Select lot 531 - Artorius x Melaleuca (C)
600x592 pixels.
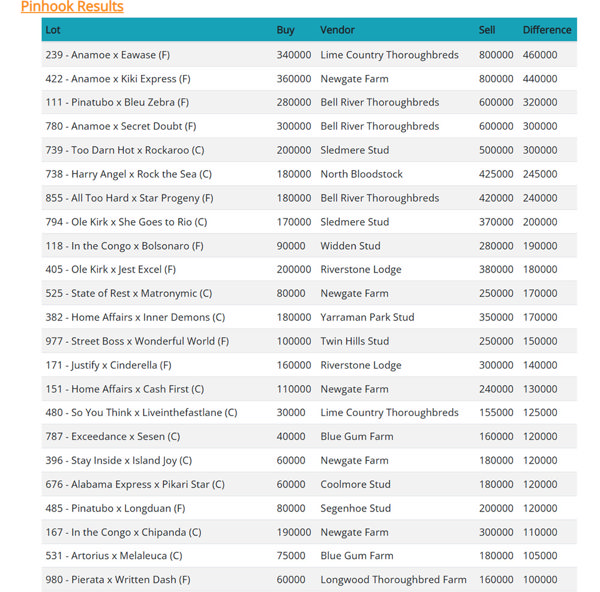pyautogui.click(x=114, y=556)
